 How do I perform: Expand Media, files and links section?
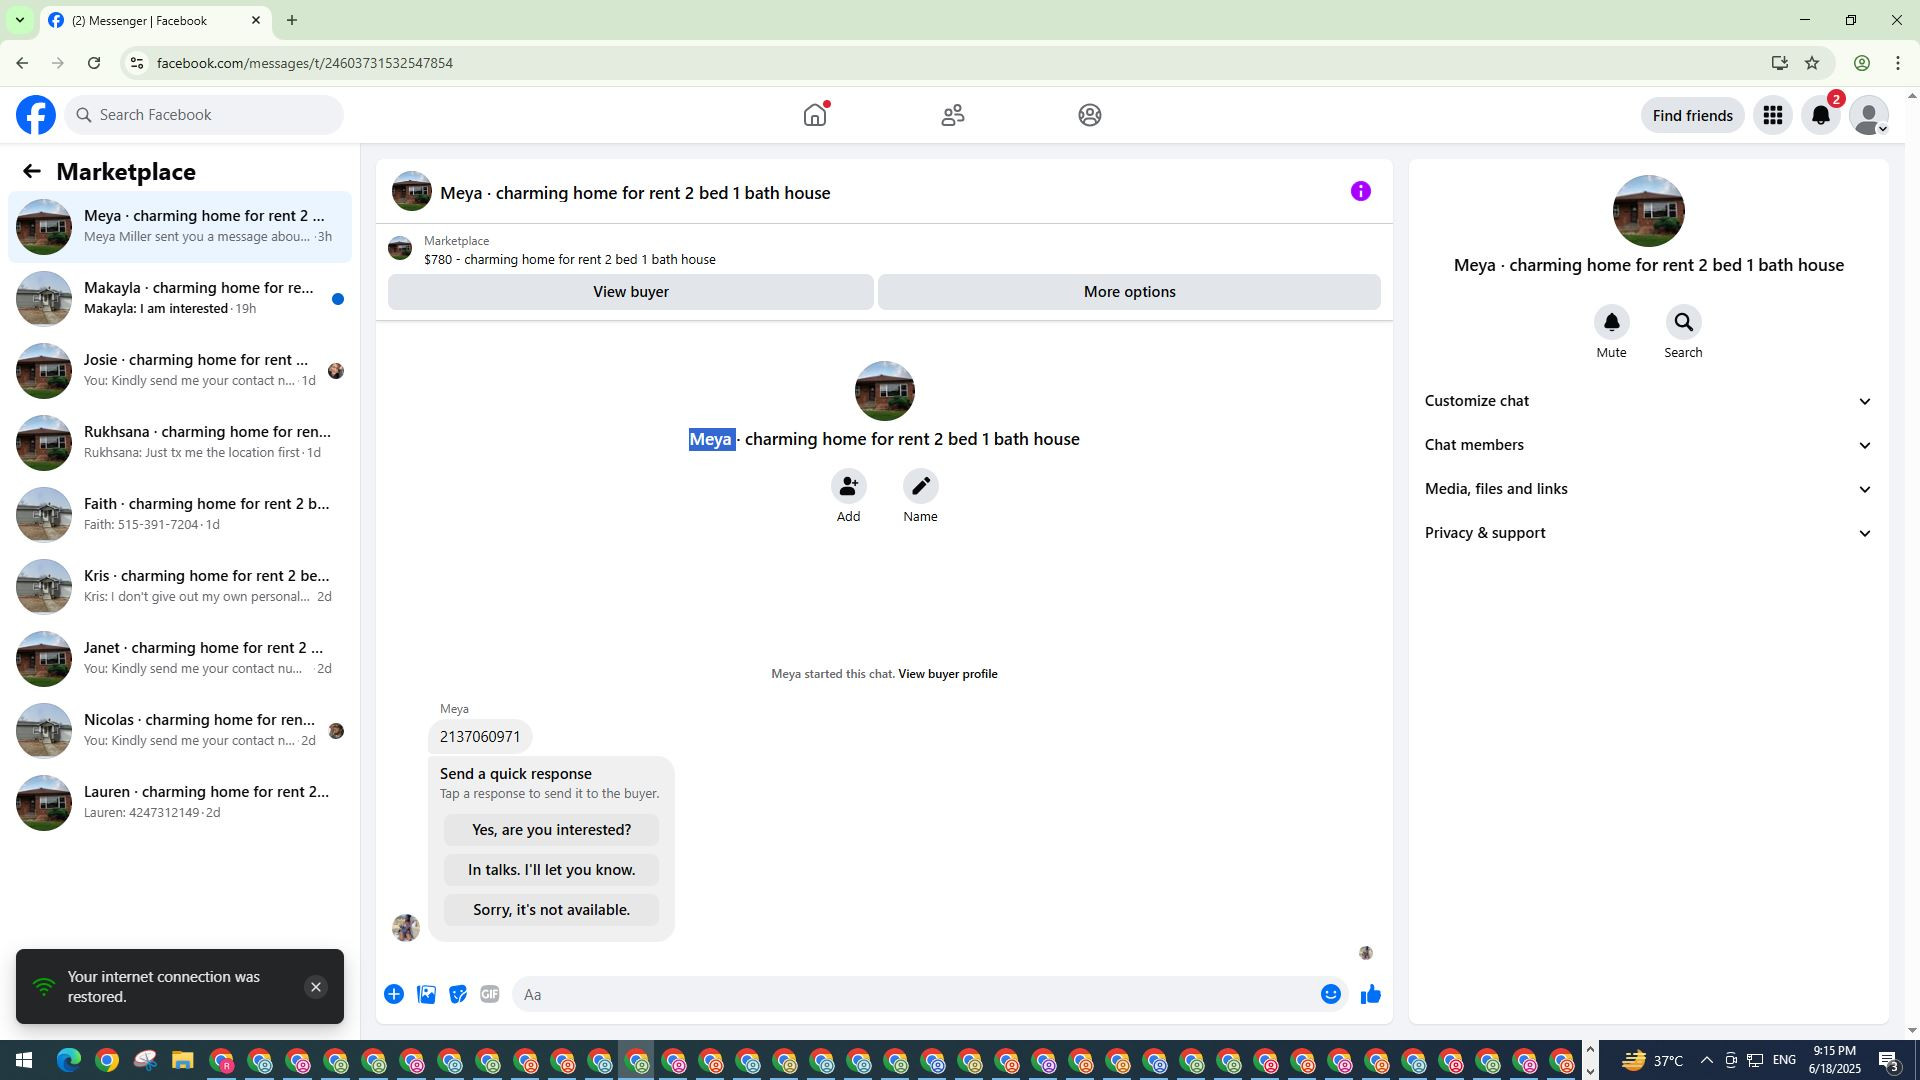click(1648, 489)
